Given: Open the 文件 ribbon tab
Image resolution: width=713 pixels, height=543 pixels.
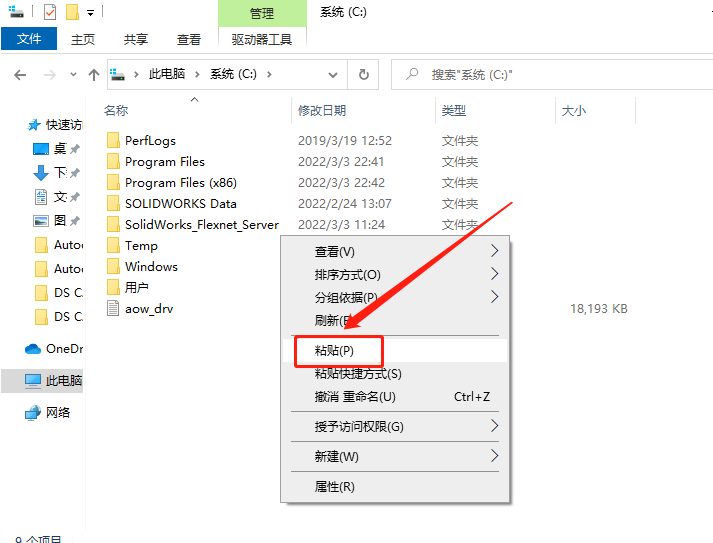Looking at the screenshot, I should 29,39.
